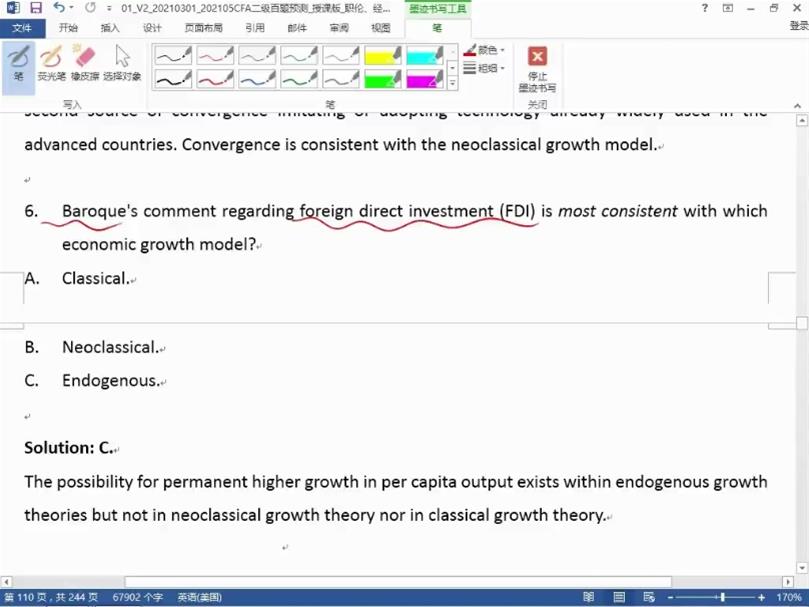The width and height of the screenshot is (809, 607).
Task: Activate the Select Objects (选择对象) tool
Action: 122,63
